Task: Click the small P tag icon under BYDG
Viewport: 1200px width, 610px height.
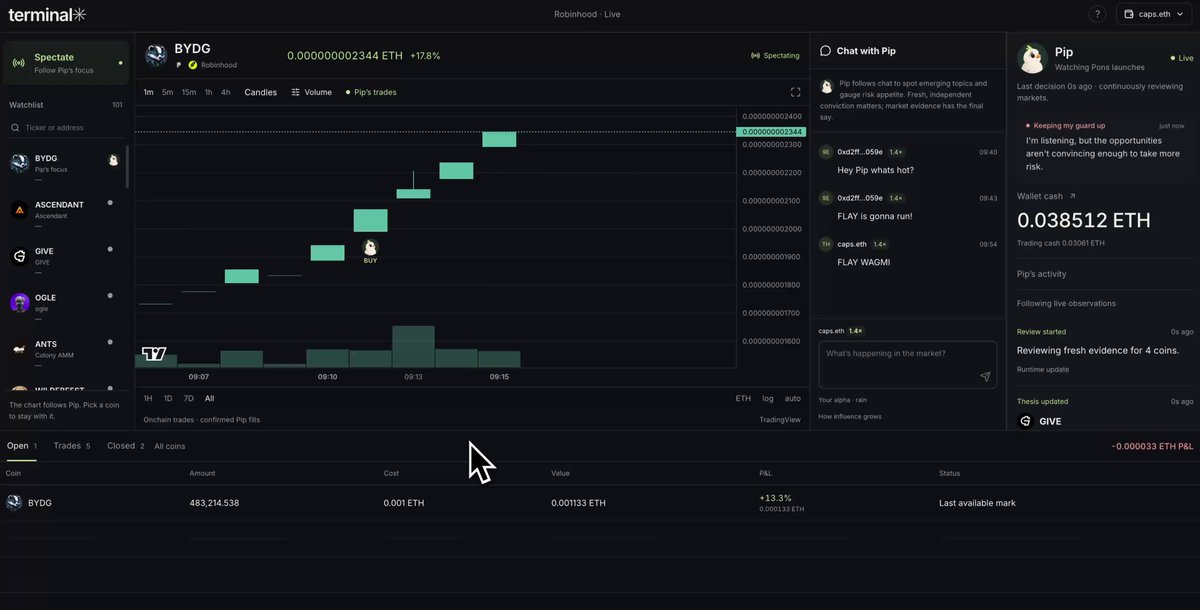Action: [179, 65]
